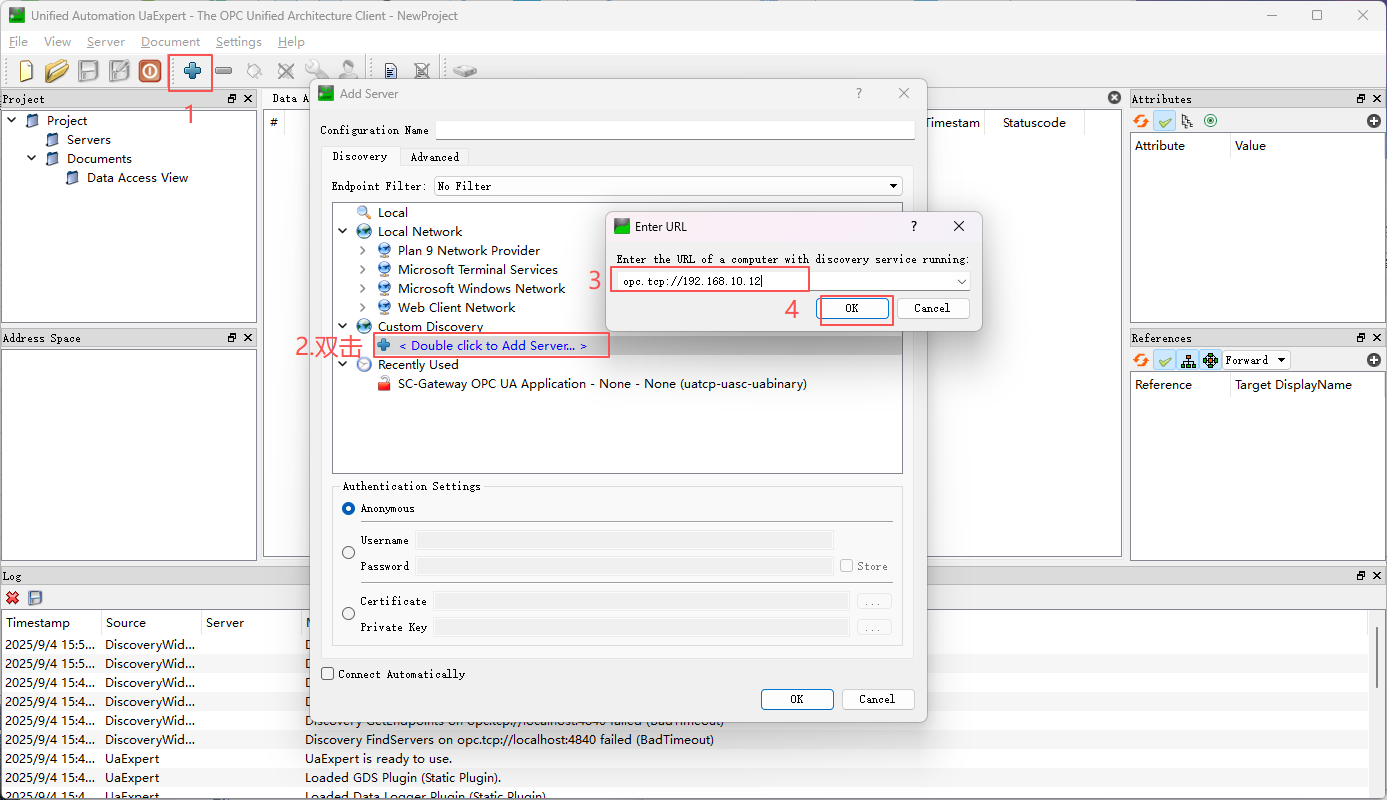Viewport: 1387px width, 800px height.
Task: Click the Add Server plus icon in toolbar
Action: (192, 71)
